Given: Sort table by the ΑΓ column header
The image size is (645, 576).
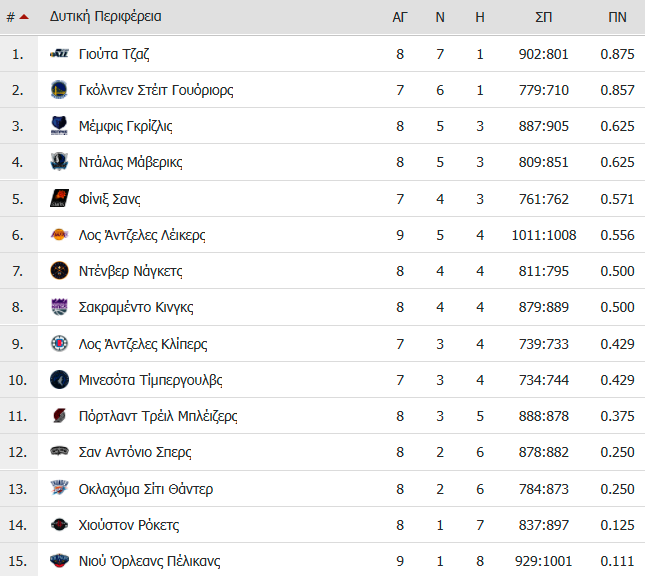Looking at the screenshot, I should (x=400, y=17).
